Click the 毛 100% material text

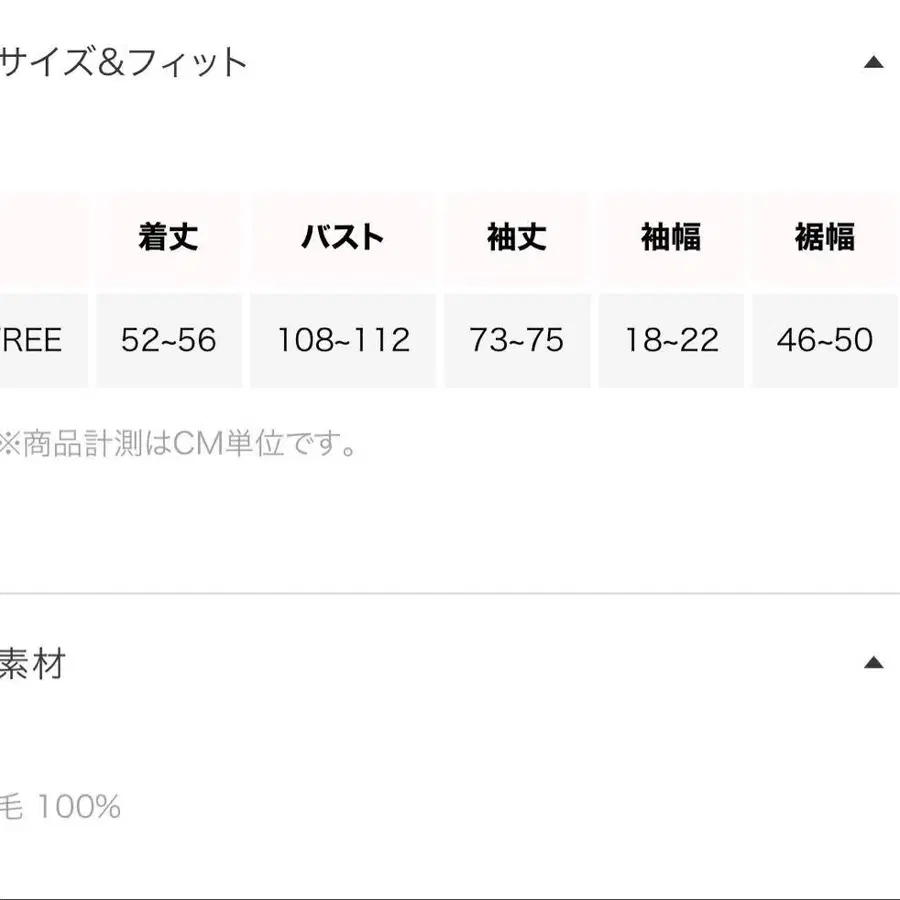click(x=60, y=806)
